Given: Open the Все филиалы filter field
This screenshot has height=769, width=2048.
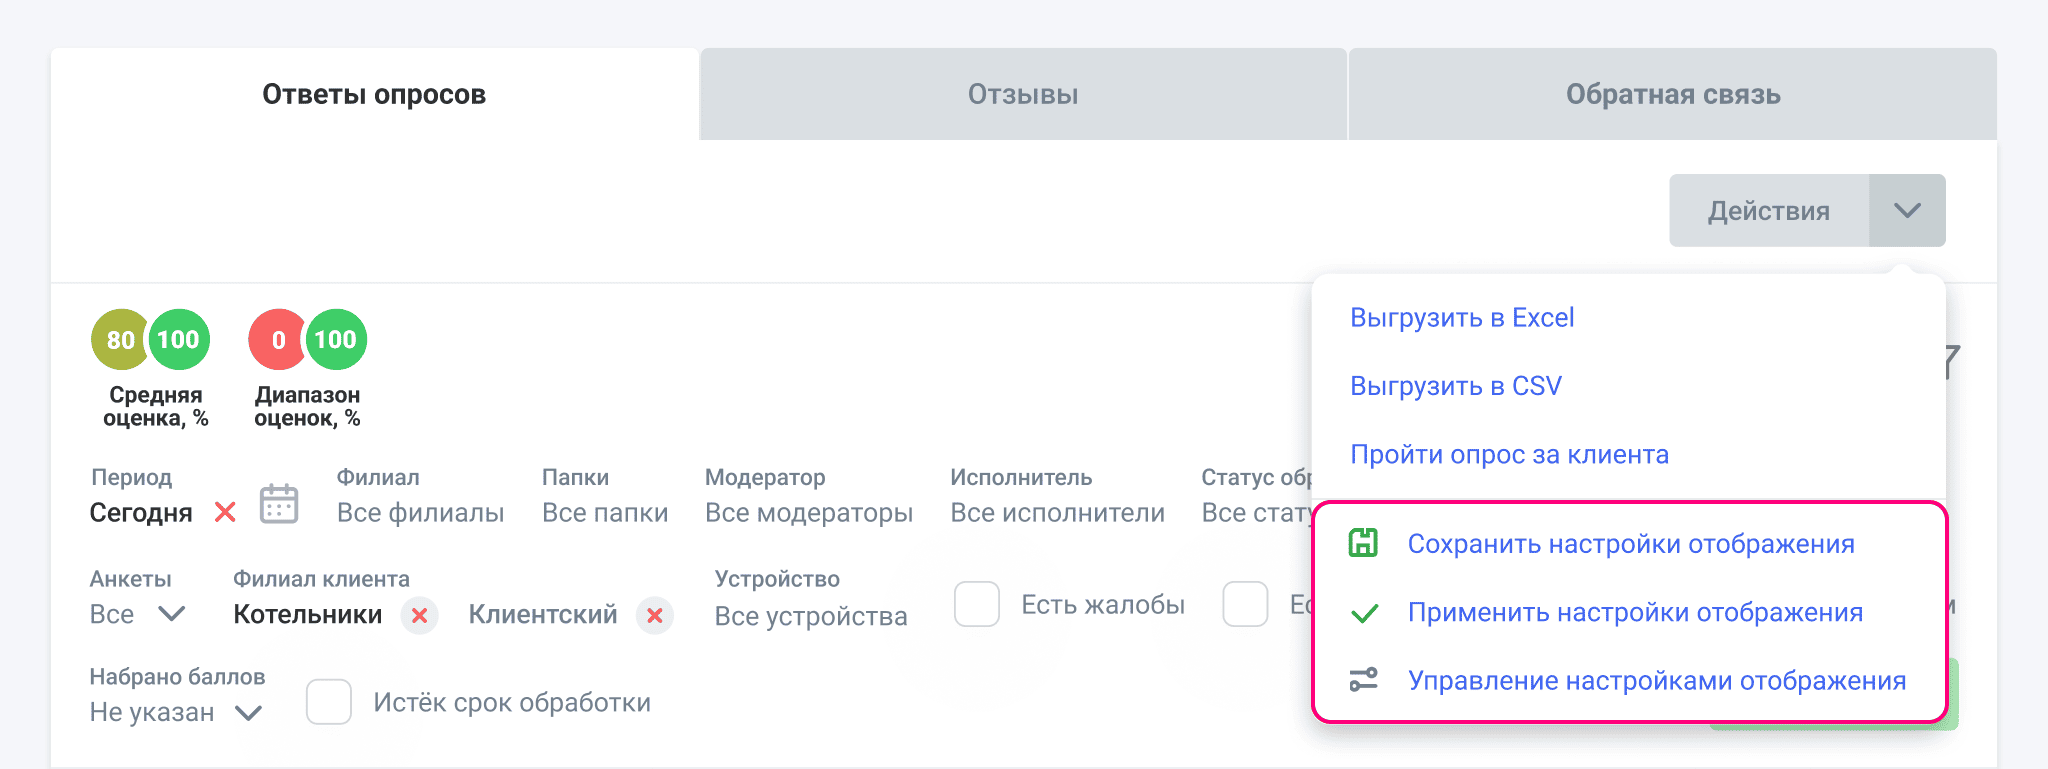Looking at the screenshot, I should [x=420, y=513].
